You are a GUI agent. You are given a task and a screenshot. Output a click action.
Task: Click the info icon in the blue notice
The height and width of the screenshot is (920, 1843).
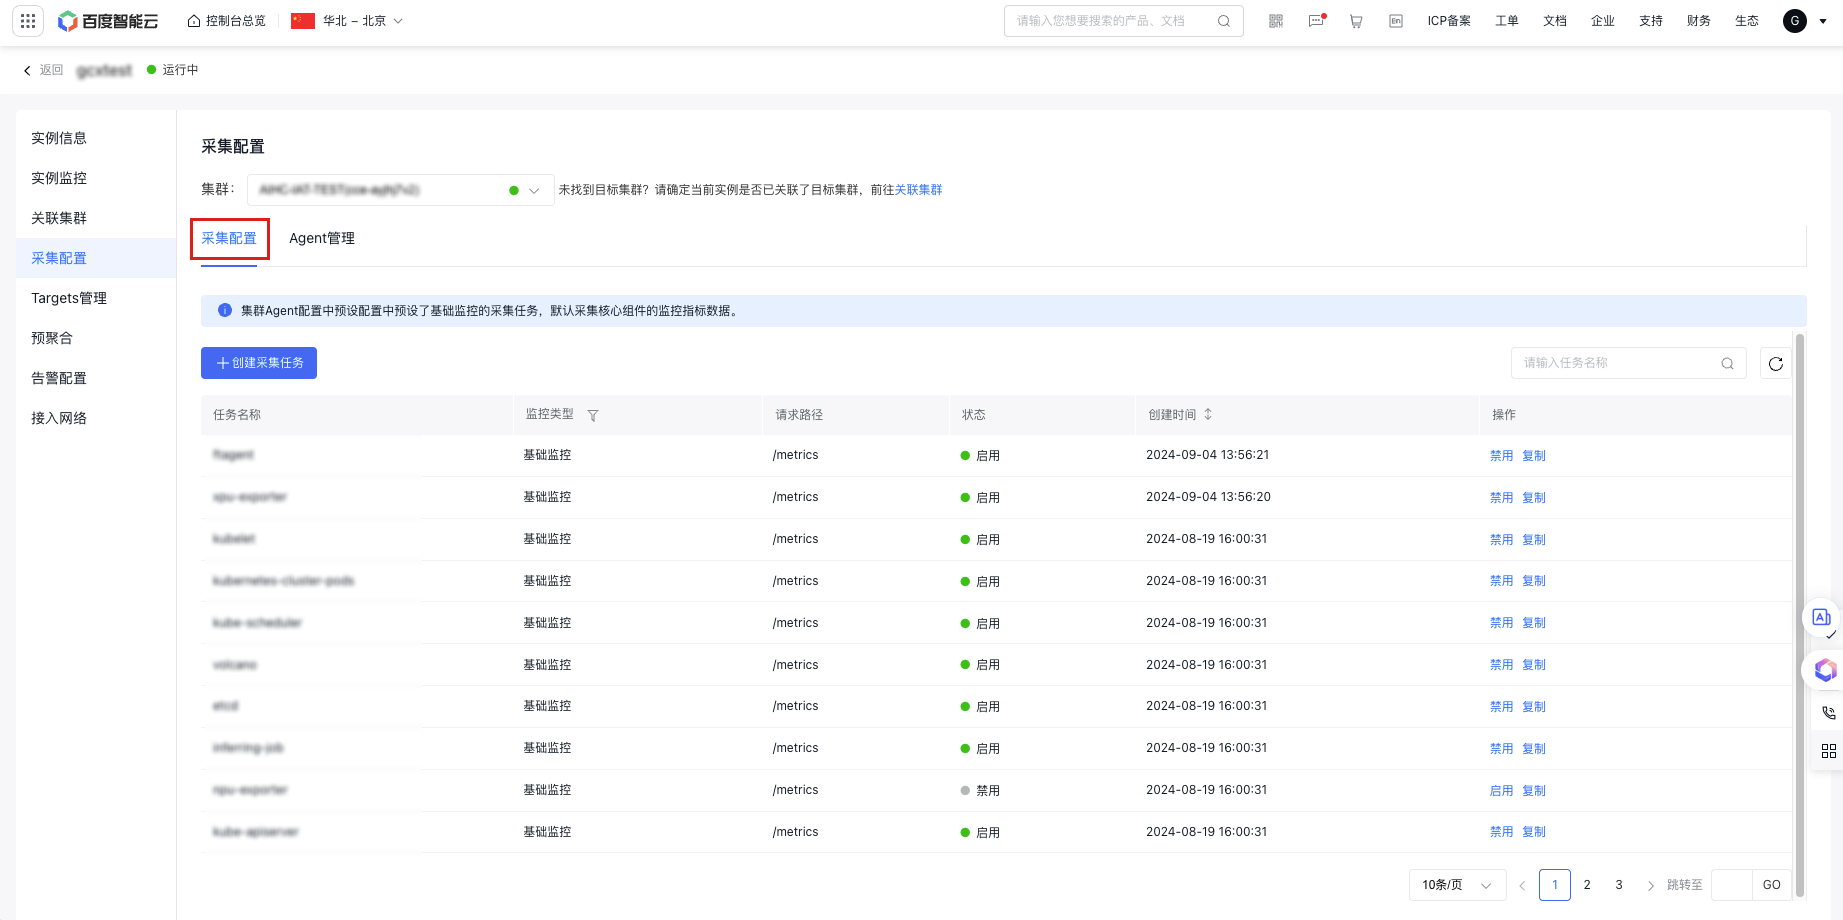(x=225, y=311)
